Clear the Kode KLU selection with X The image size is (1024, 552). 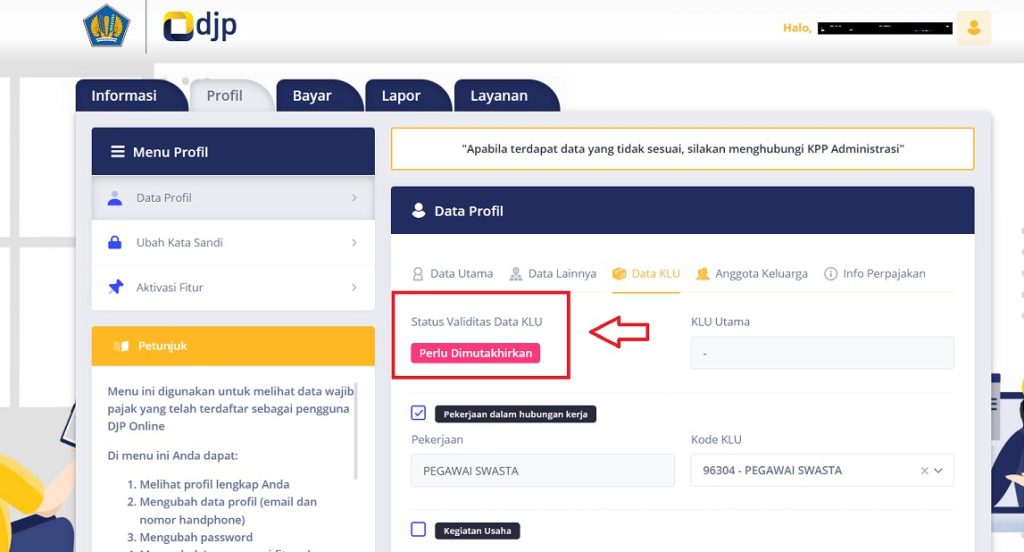click(924, 470)
